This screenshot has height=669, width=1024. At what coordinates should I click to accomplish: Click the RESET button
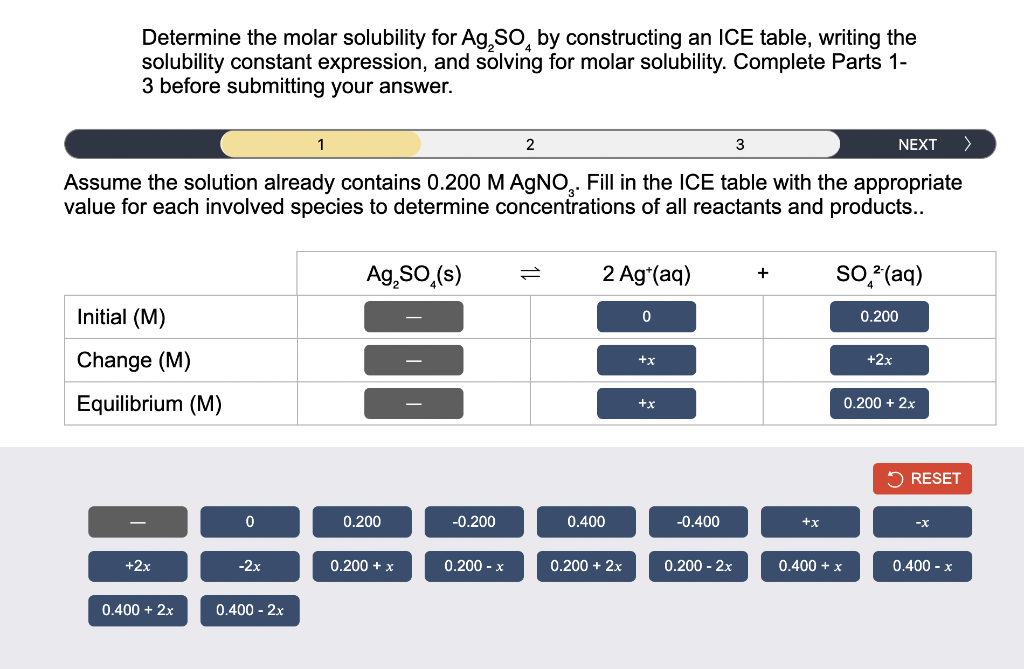click(x=922, y=478)
